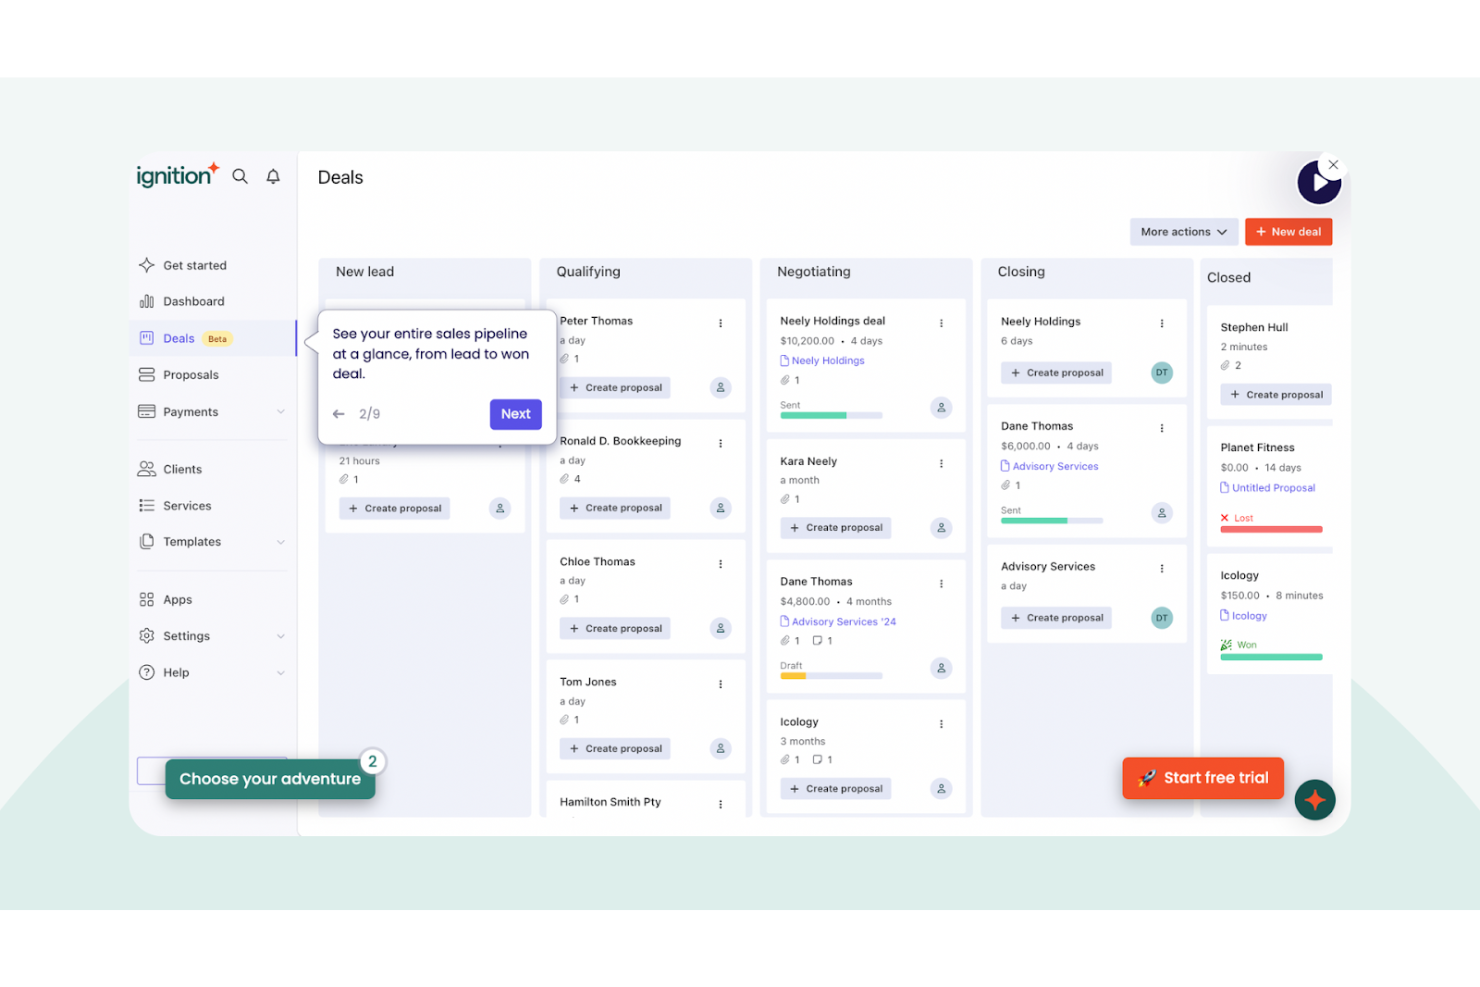Select Get started in the sidebar

coord(195,264)
